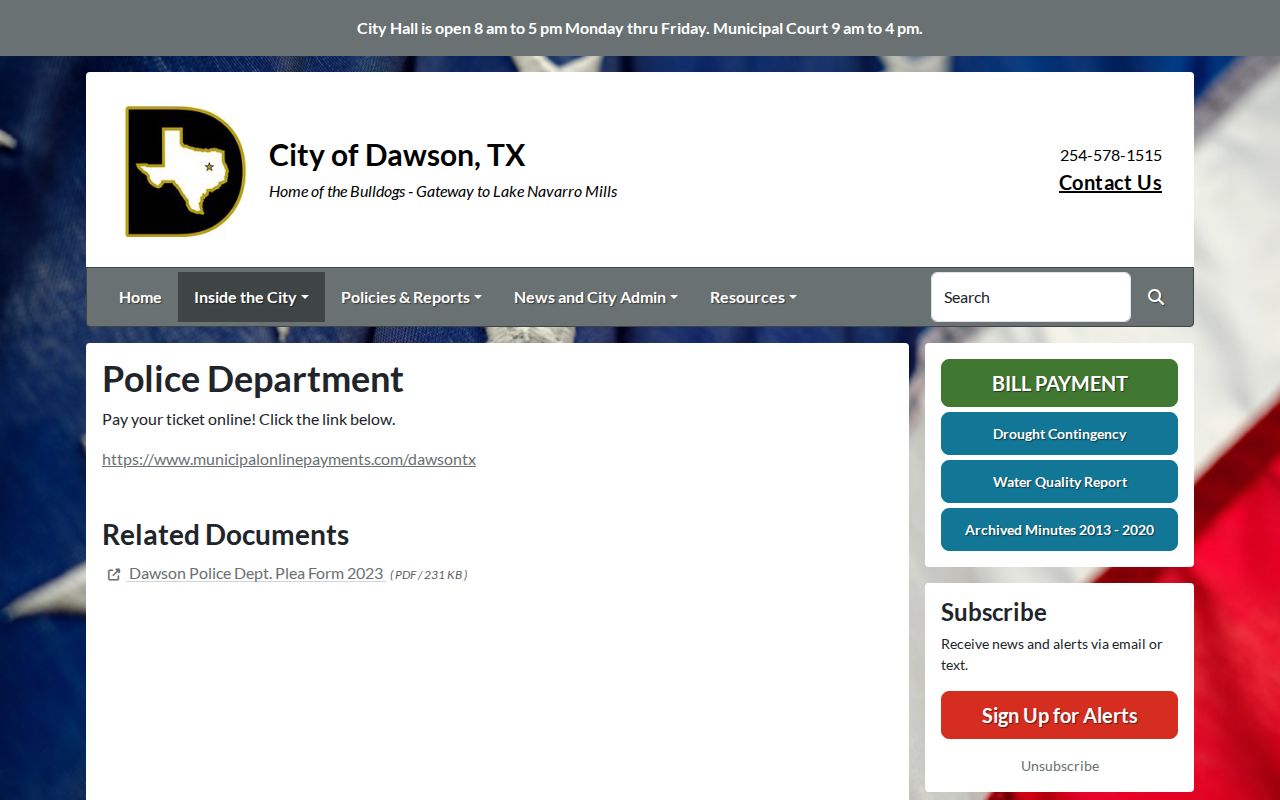Click the phone number 254-578-1515
The image size is (1280, 800).
1111,155
